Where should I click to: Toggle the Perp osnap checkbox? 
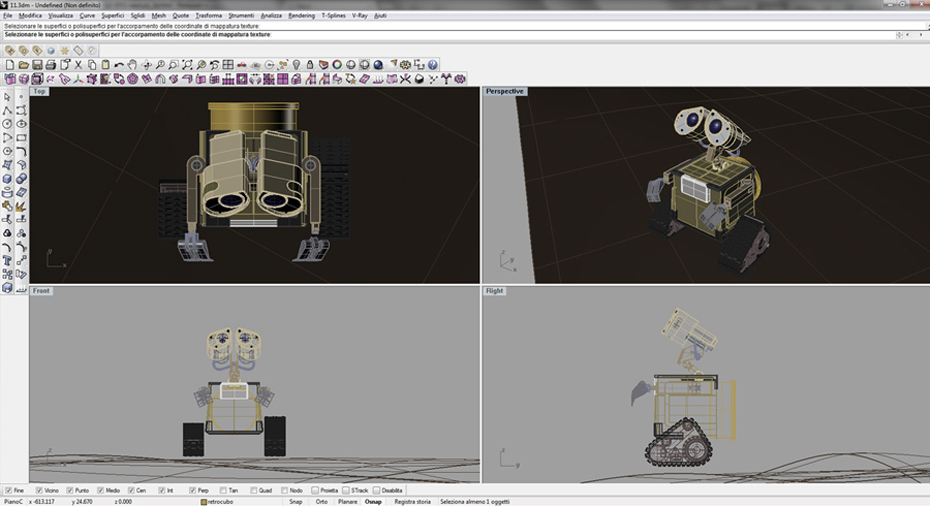[192, 491]
